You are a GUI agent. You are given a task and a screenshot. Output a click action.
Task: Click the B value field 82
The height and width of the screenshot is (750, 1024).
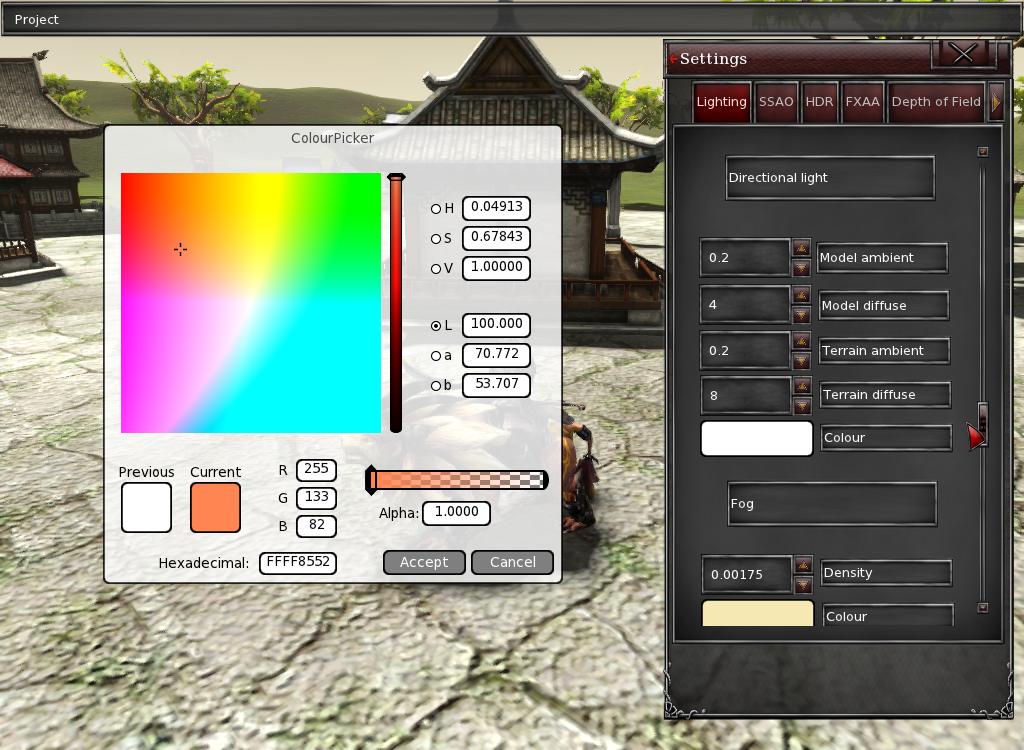tap(316, 526)
